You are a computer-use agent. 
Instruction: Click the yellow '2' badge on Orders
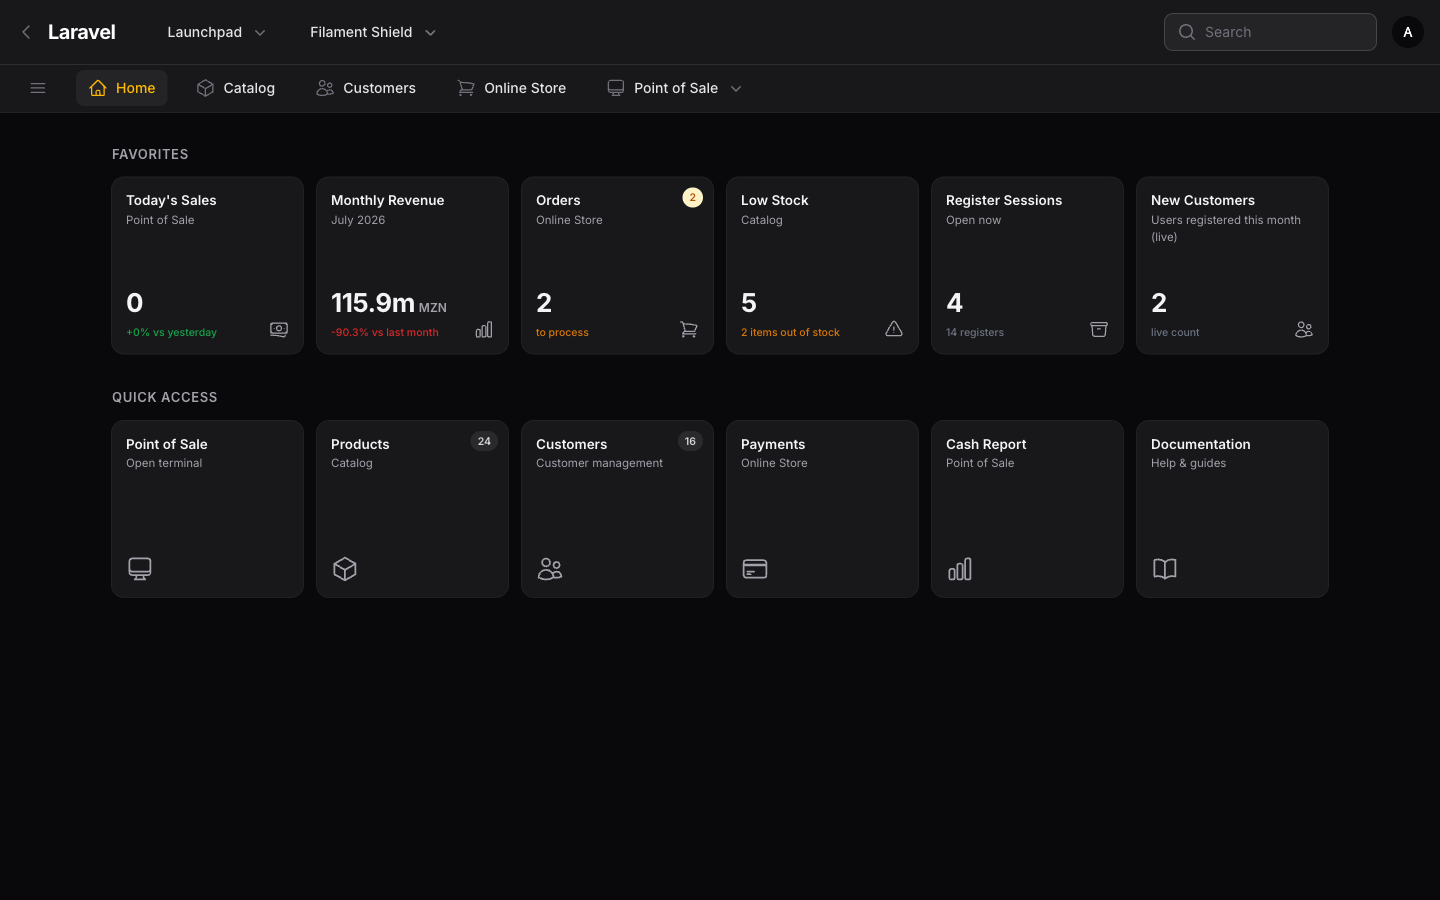pyautogui.click(x=692, y=198)
